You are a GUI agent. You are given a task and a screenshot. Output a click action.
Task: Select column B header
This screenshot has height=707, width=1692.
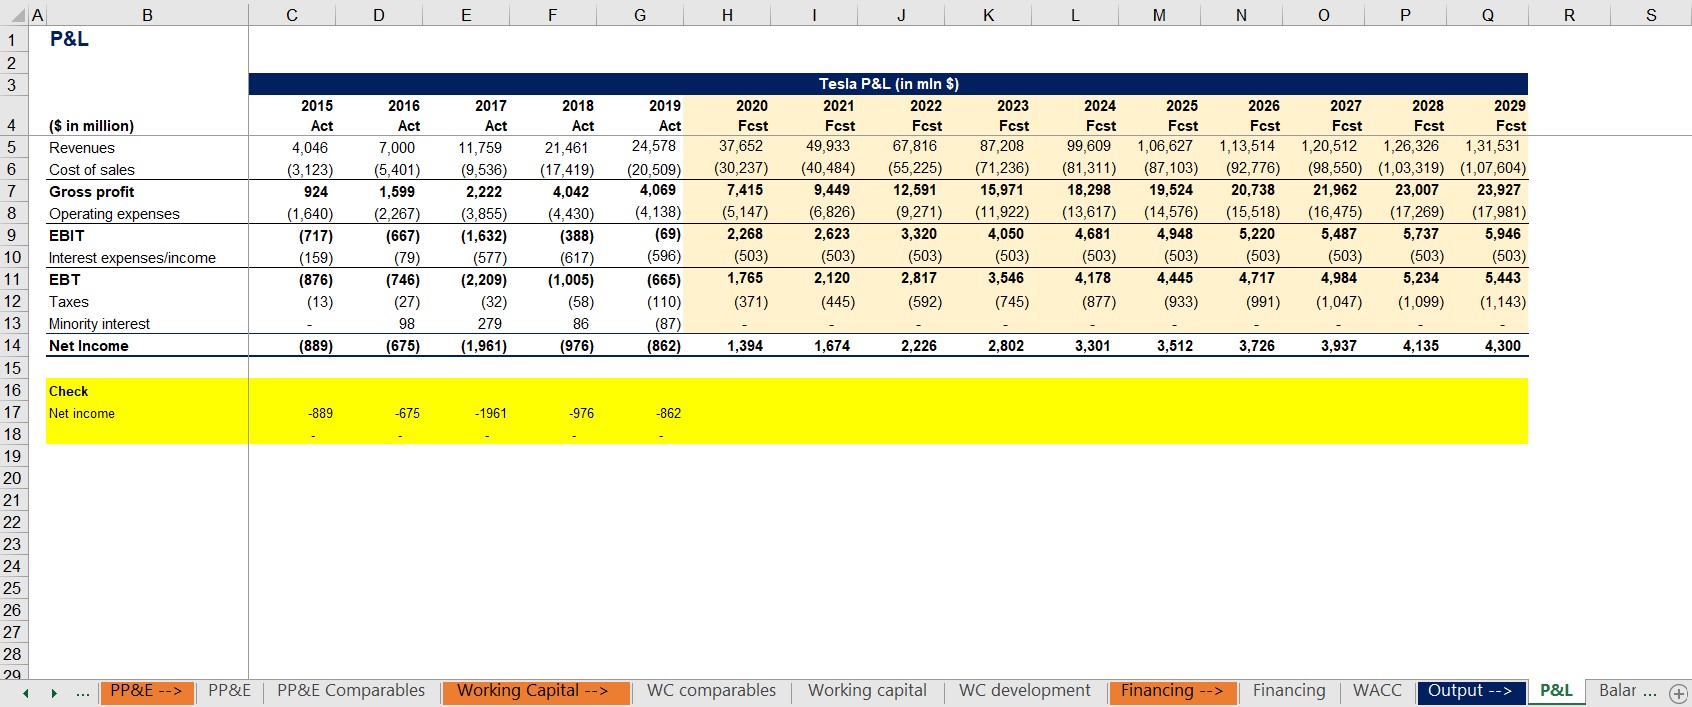[147, 14]
